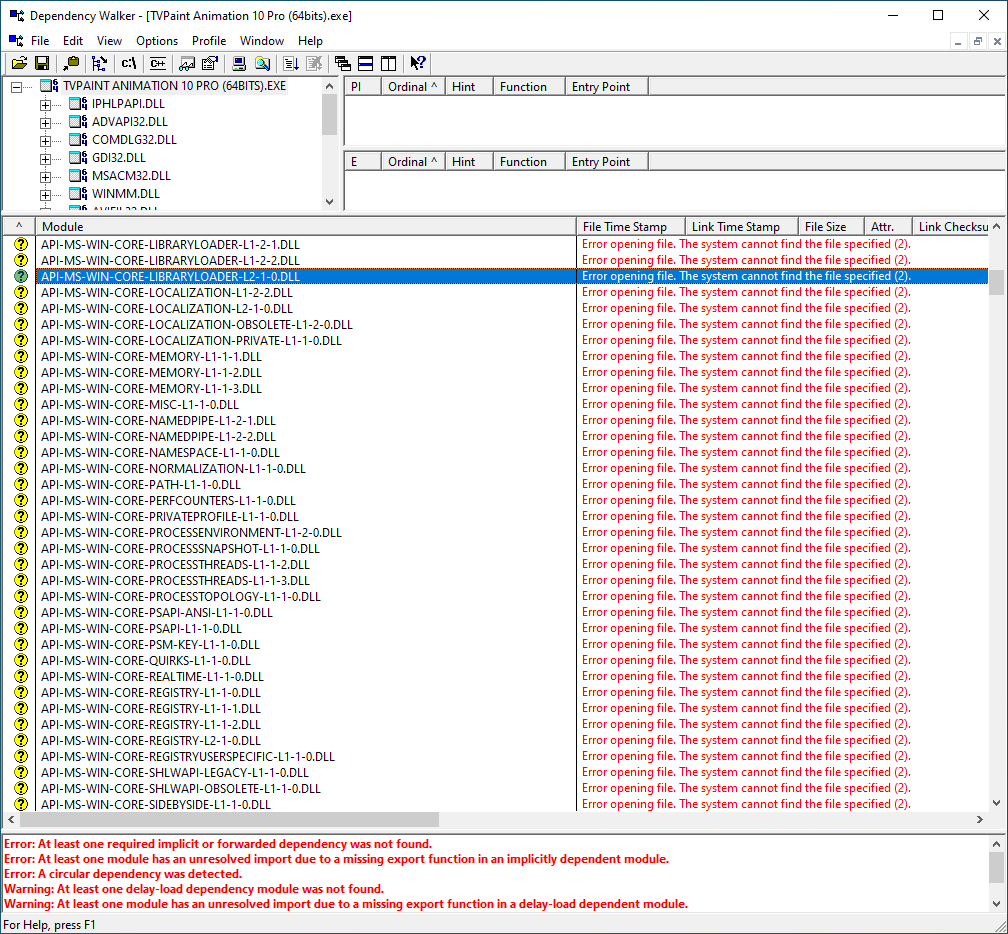The width and height of the screenshot is (1008, 934).
Task: Click the Copy toolbar icon
Action: (x=71, y=63)
